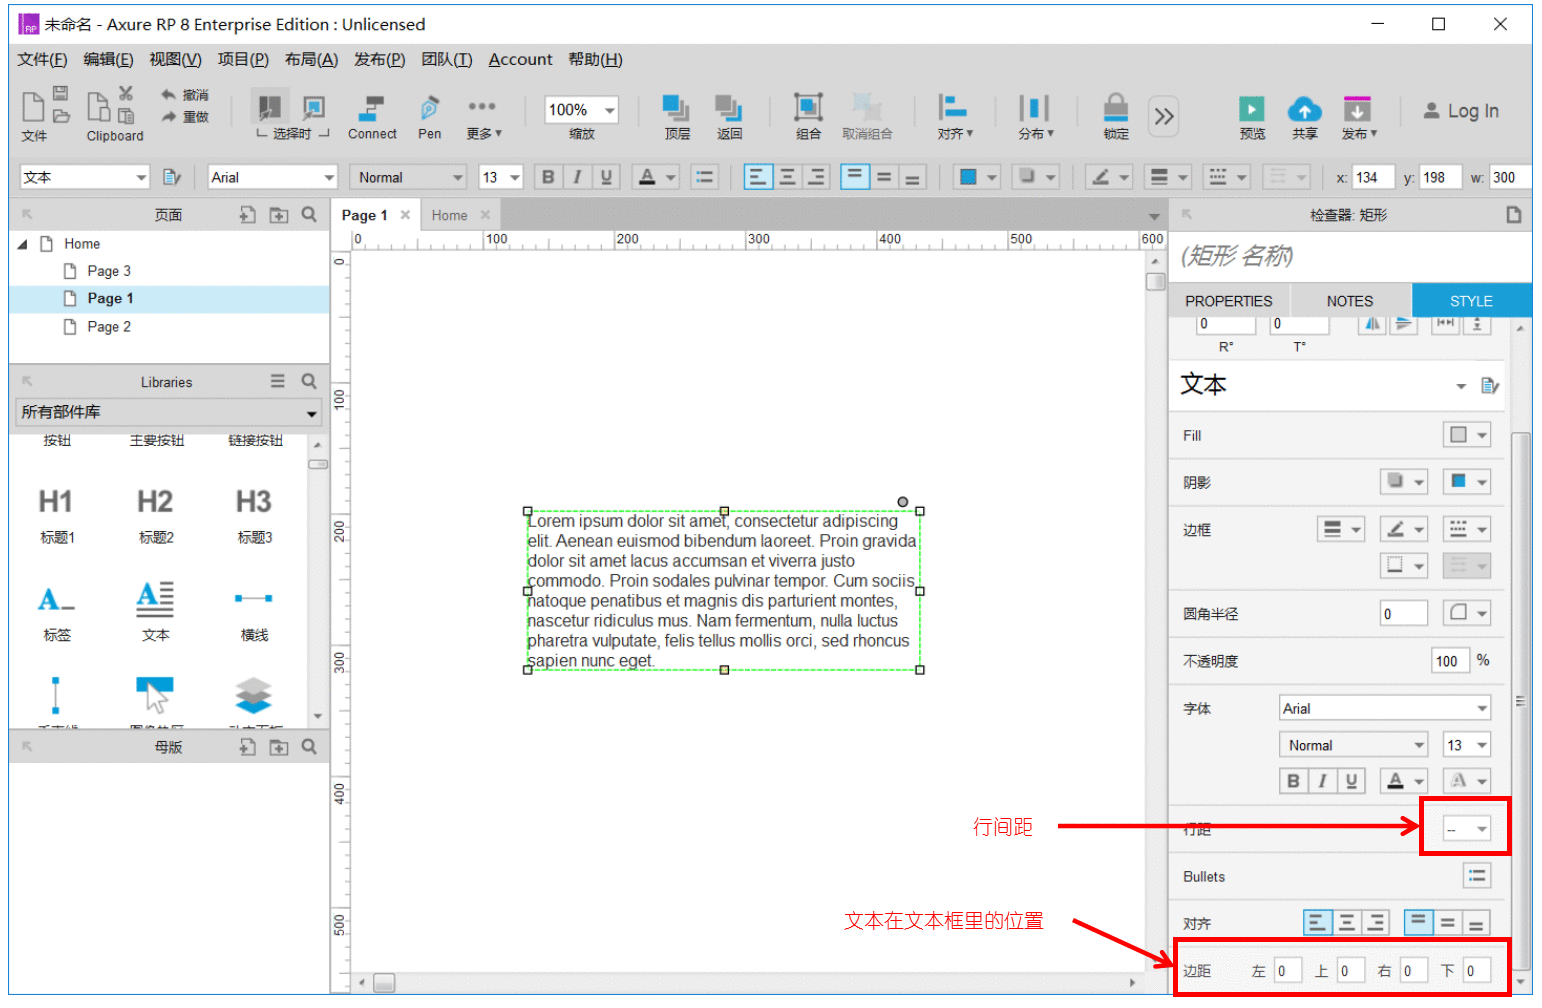The image size is (1542, 1008).
Task: Open the 布局(A) menu
Action: (311, 60)
